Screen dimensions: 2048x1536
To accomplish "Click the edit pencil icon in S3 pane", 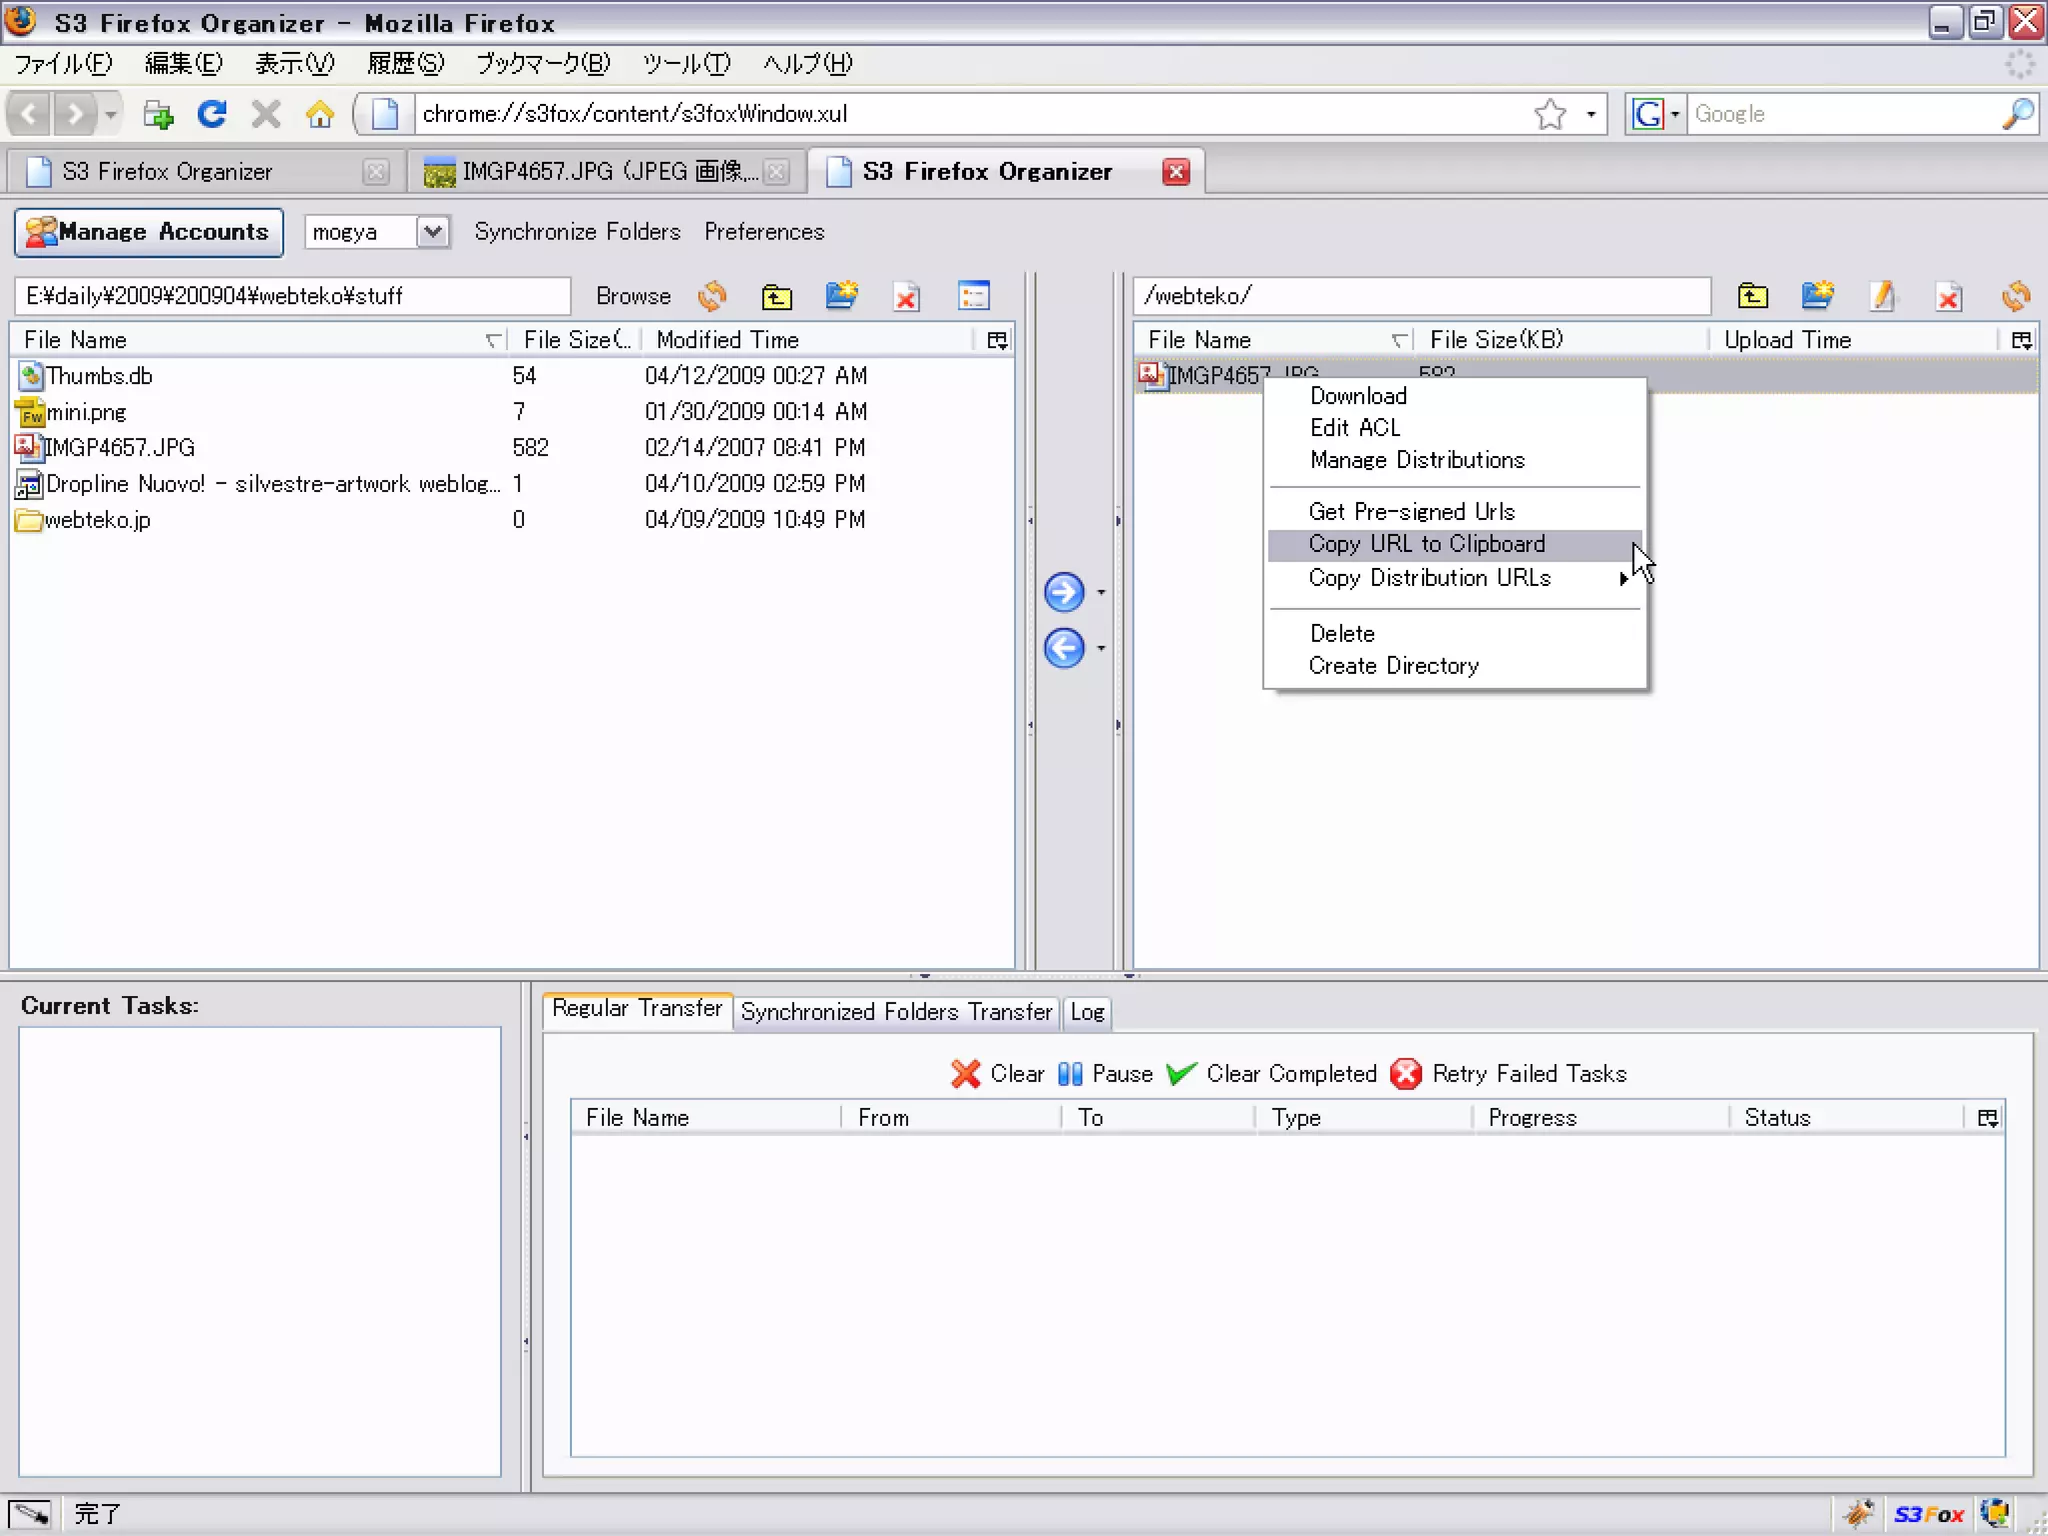I will (x=1882, y=296).
